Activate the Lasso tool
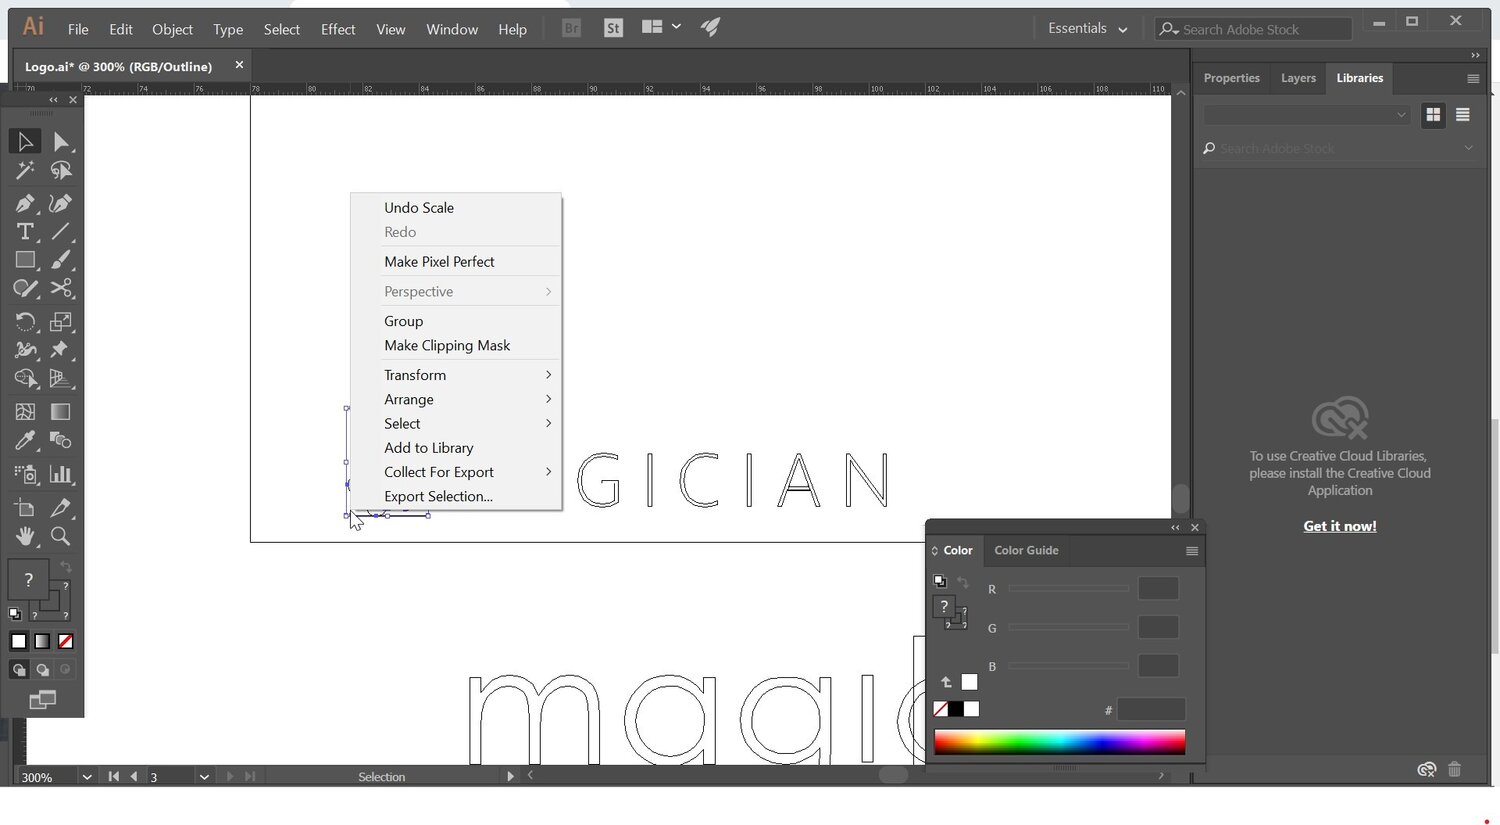The height and width of the screenshot is (825, 1500). 61,171
